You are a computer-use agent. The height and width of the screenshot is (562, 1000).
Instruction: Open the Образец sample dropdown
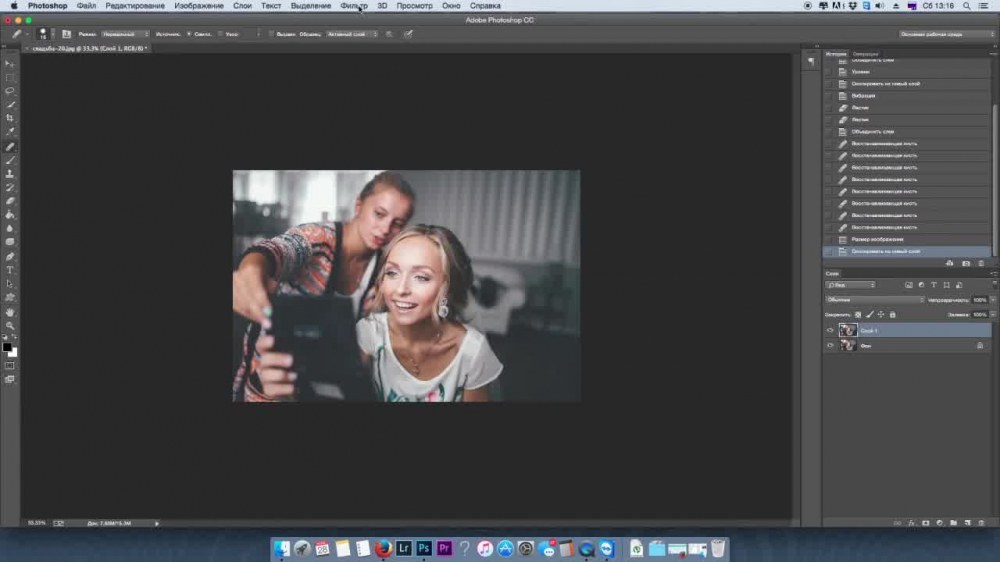(x=353, y=34)
